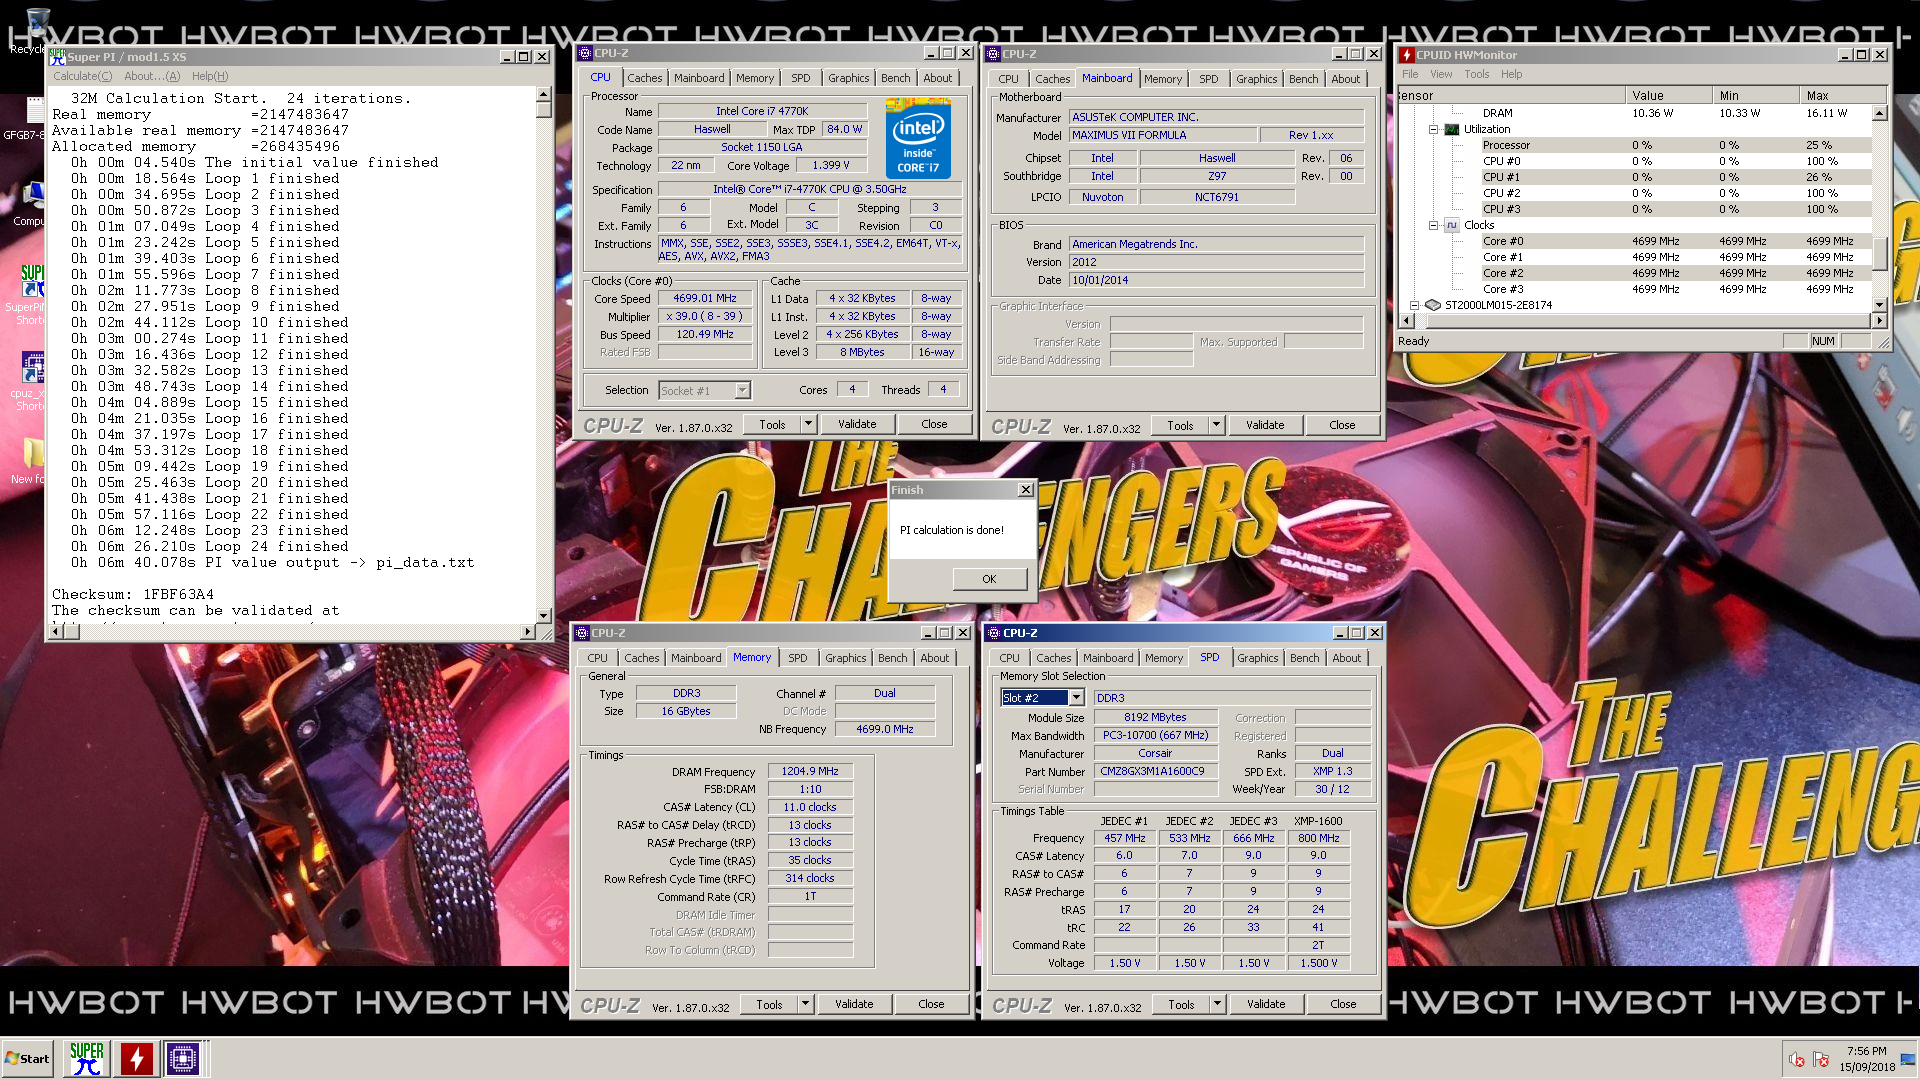Image resolution: width=1920 pixels, height=1080 pixels.
Task: Click Validate in the Memory window
Action: tap(854, 1004)
